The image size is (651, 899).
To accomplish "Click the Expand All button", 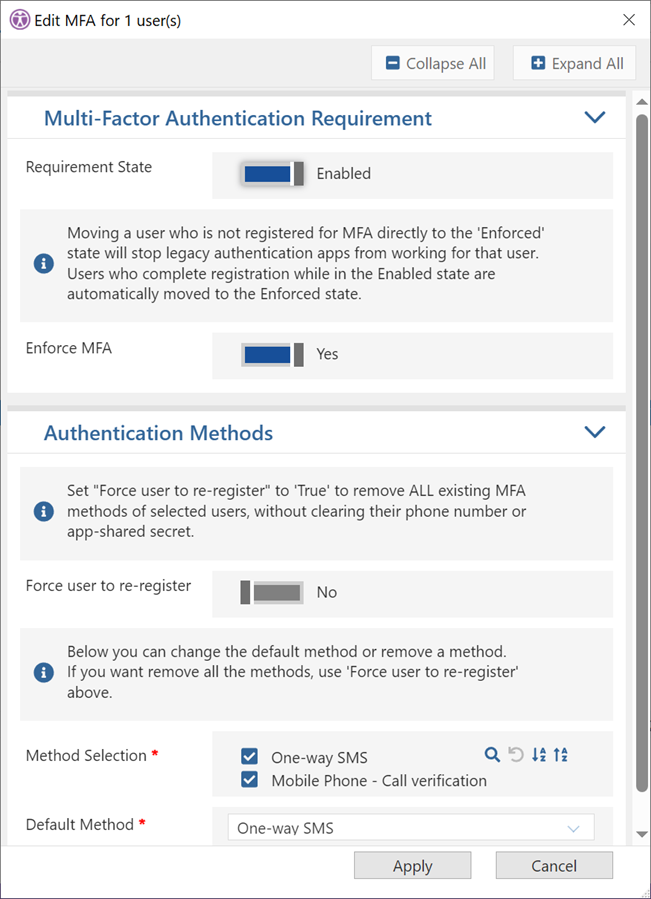I will (574, 63).
